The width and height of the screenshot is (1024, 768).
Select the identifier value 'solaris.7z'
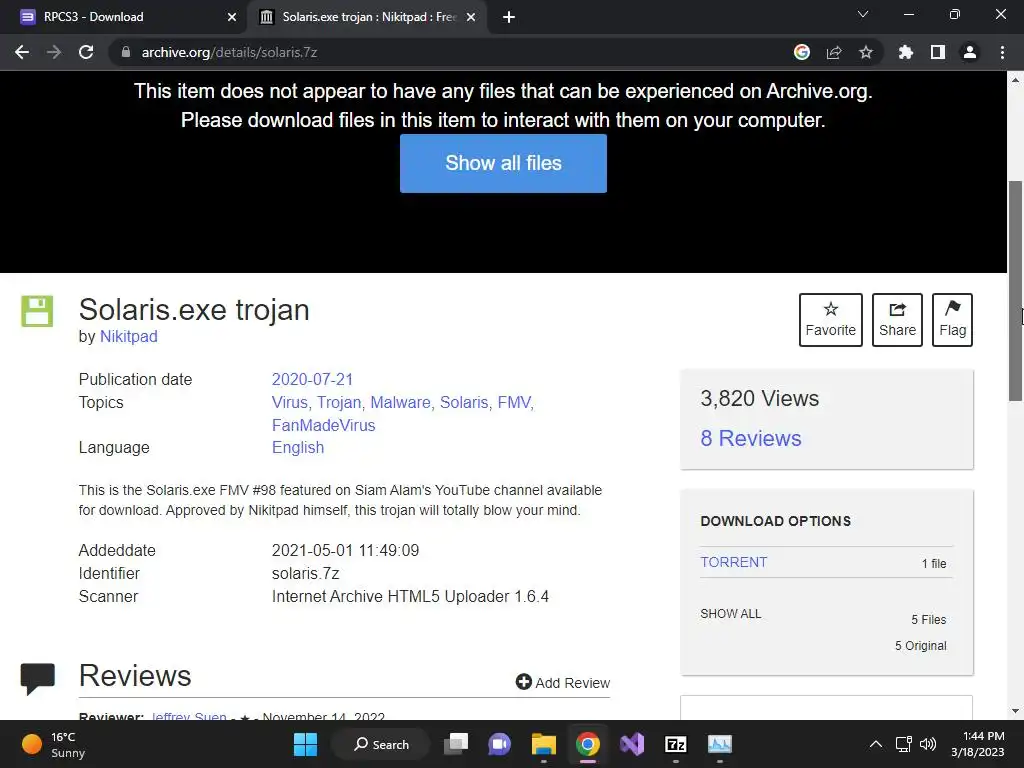306,573
